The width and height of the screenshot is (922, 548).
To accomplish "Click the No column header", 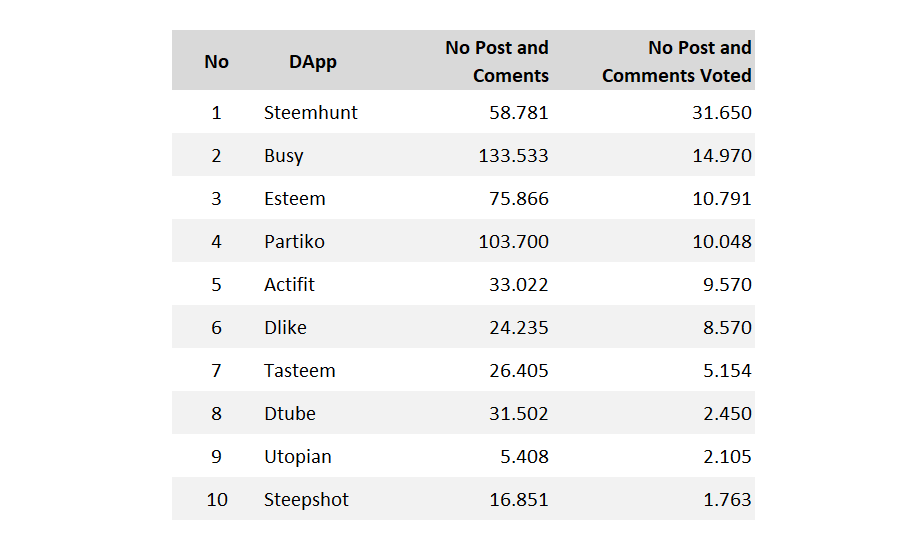I will coord(216,62).
